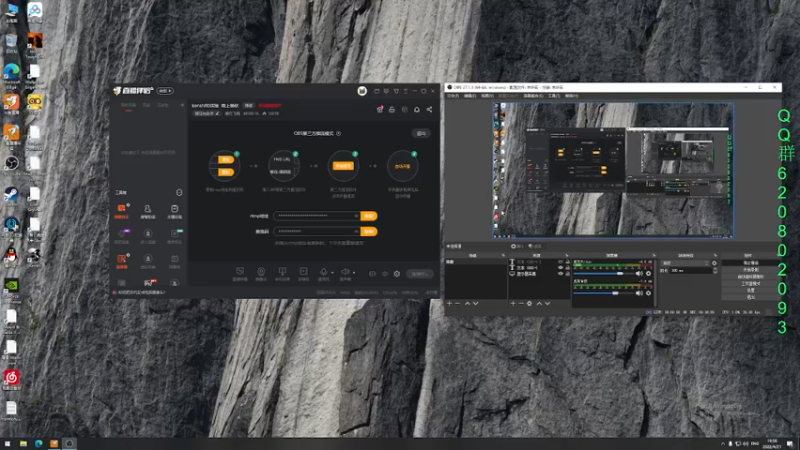Click the second button in OBS controls panel
Image resolution: width=800 pixels, height=450 pixels.
point(751,269)
